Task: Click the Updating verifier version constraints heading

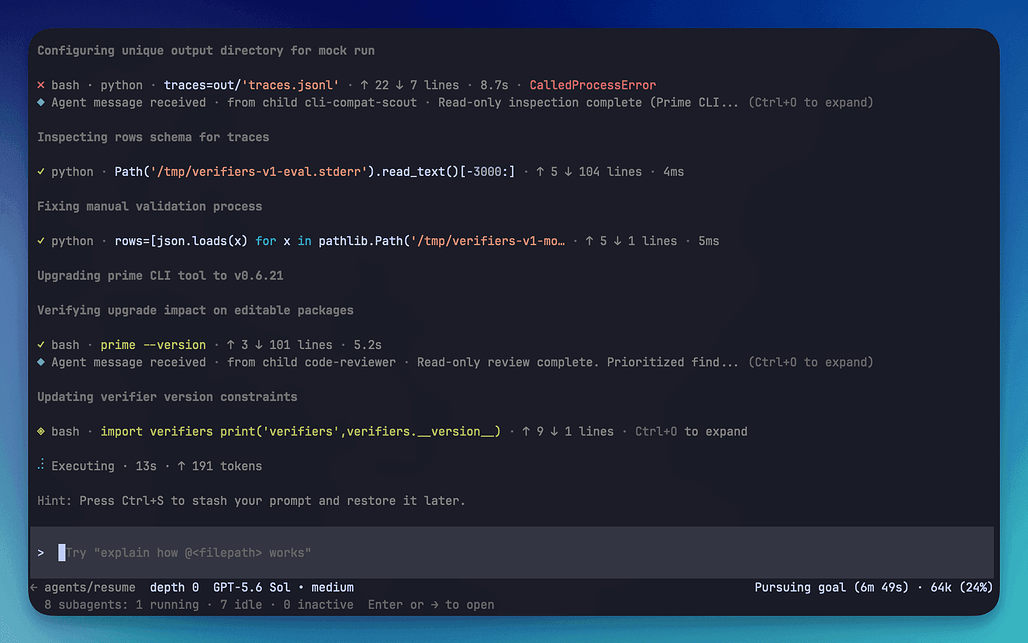Action: 167,397
